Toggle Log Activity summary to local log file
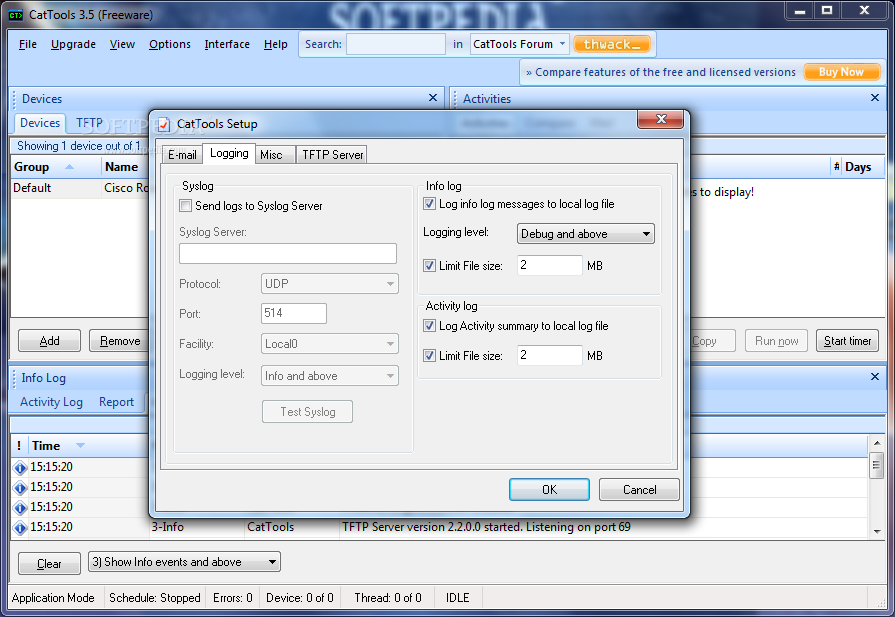The height and width of the screenshot is (617, 895). coord(429,326)
